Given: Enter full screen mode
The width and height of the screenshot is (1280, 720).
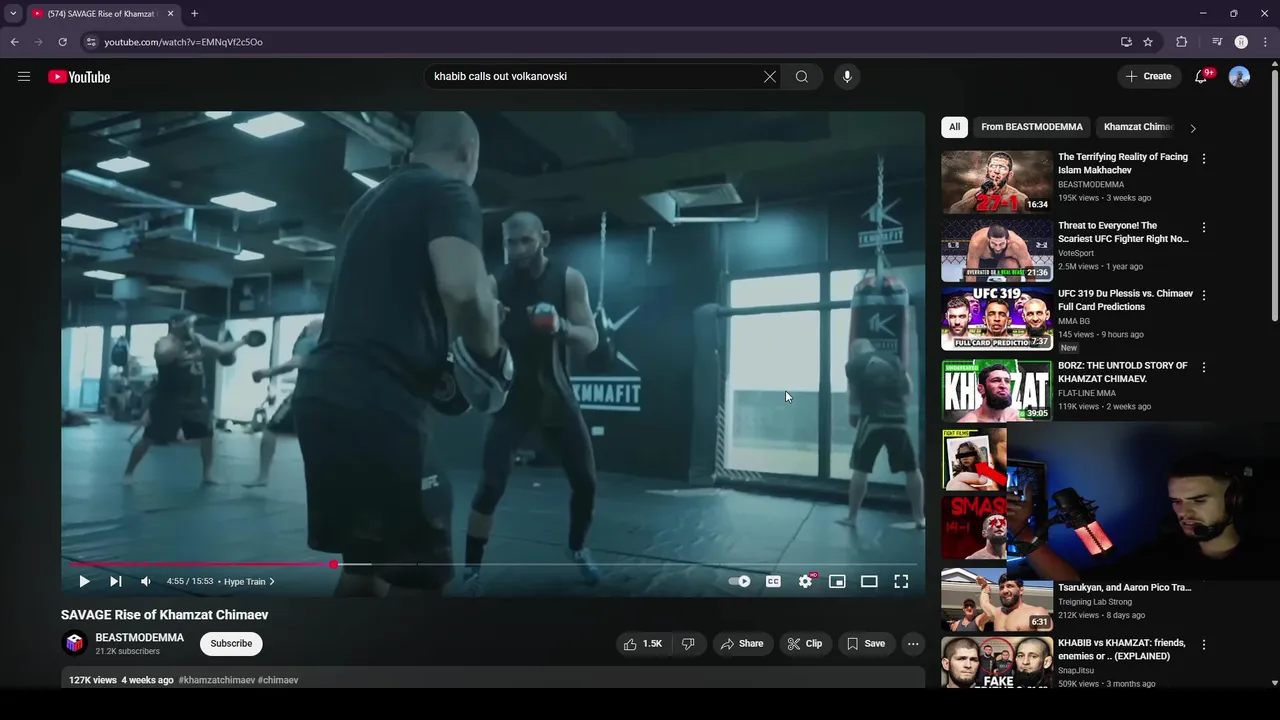Looking at the screenshot, I should point(901,581).
